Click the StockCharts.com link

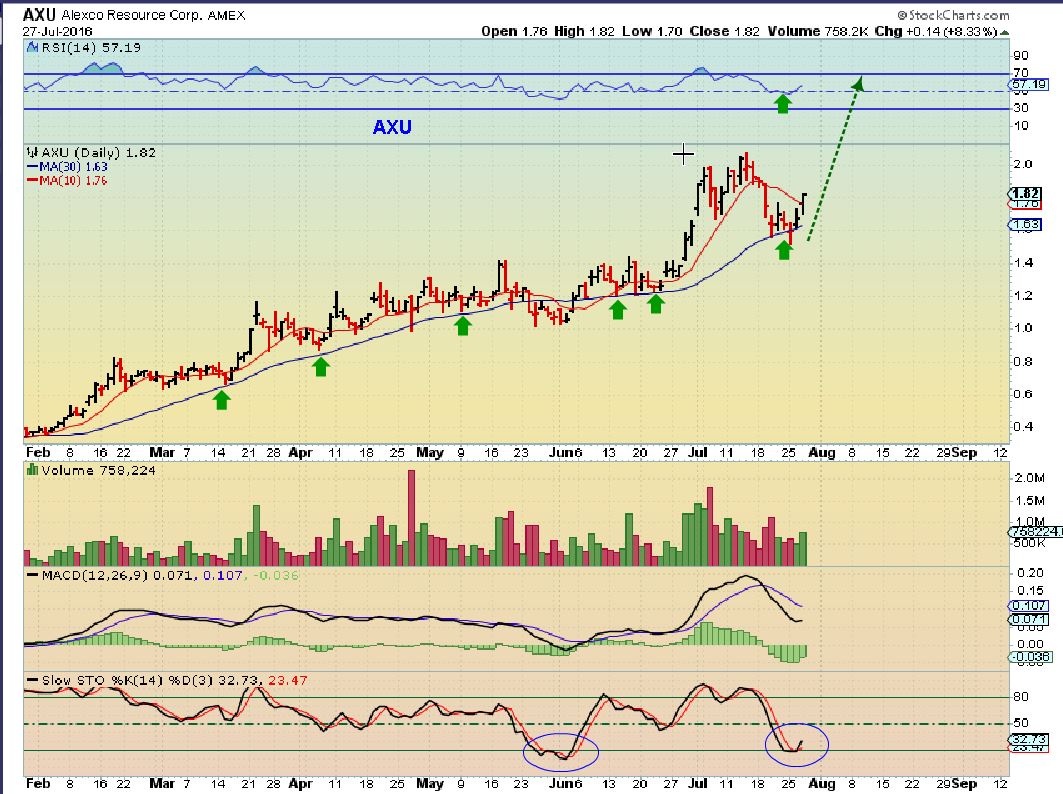[953, 14]
